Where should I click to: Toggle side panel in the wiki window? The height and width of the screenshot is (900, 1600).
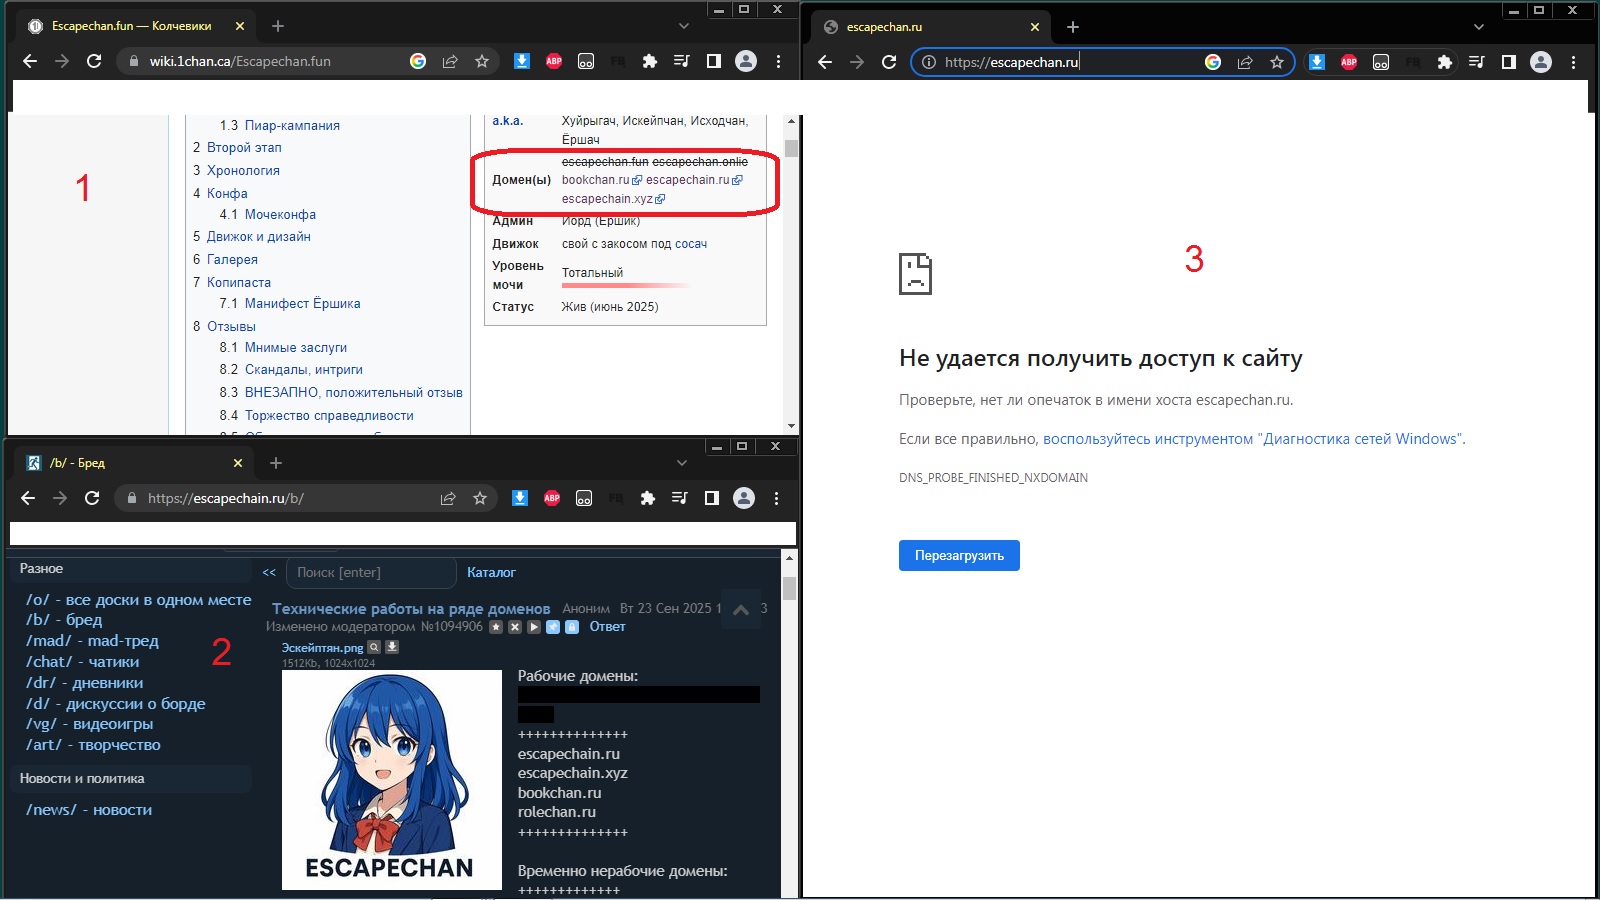tap(713, 61)
